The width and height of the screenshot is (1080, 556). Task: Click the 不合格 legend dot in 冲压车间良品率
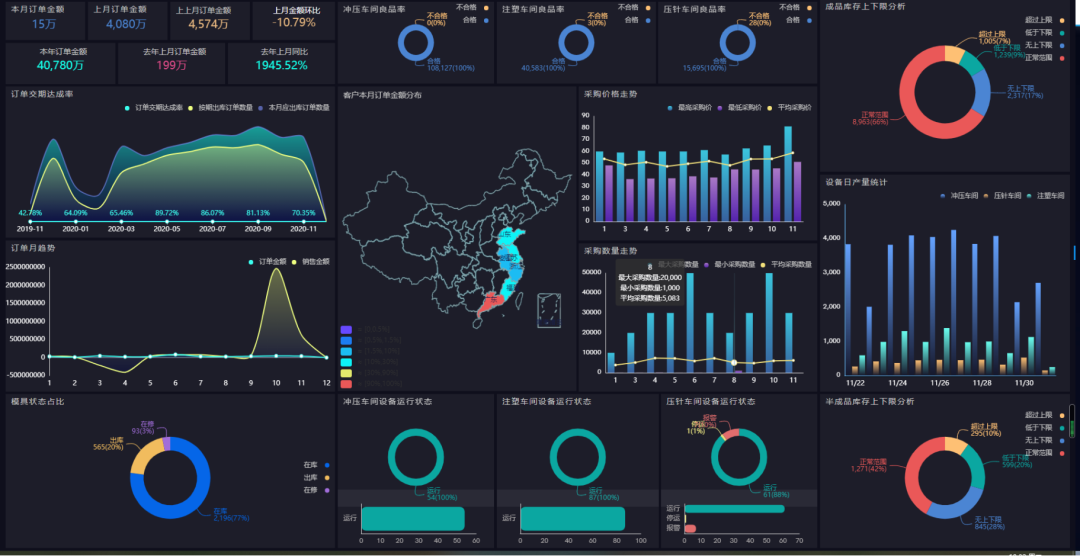[486, 8]
